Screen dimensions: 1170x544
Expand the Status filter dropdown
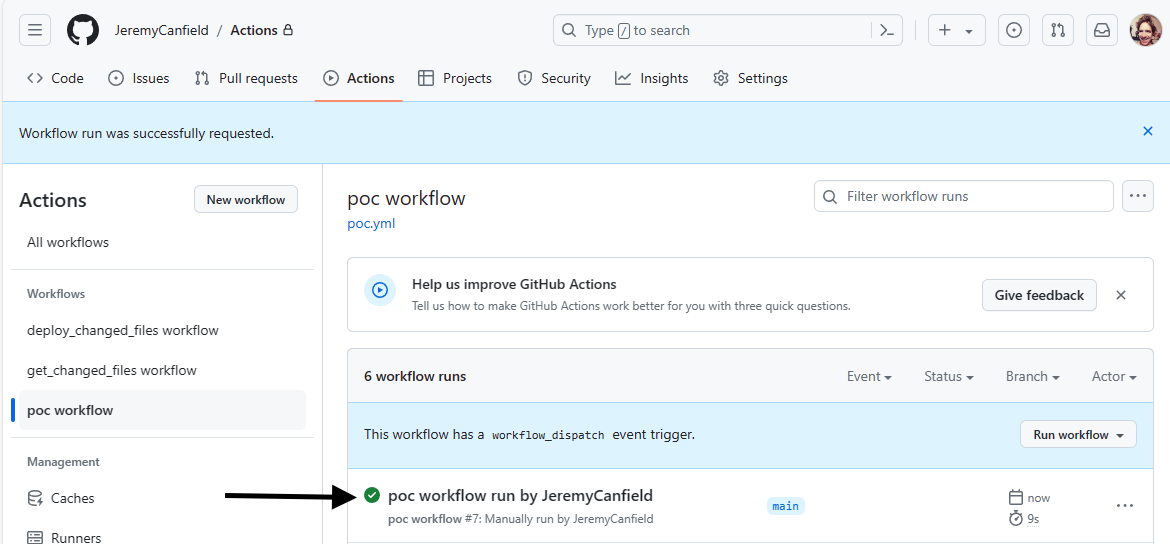click(948, 376)
